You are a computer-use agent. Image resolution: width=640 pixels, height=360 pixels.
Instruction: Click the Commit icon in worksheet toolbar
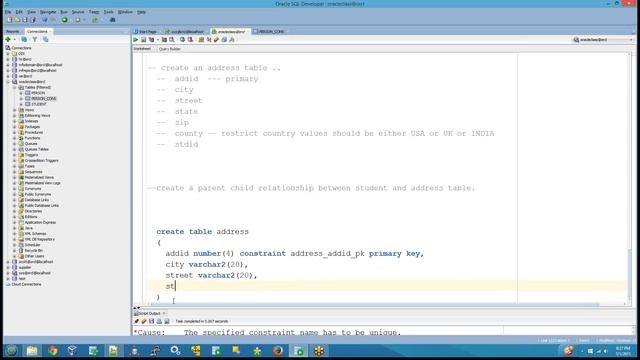pyautogui.click(x=182, y=40)
